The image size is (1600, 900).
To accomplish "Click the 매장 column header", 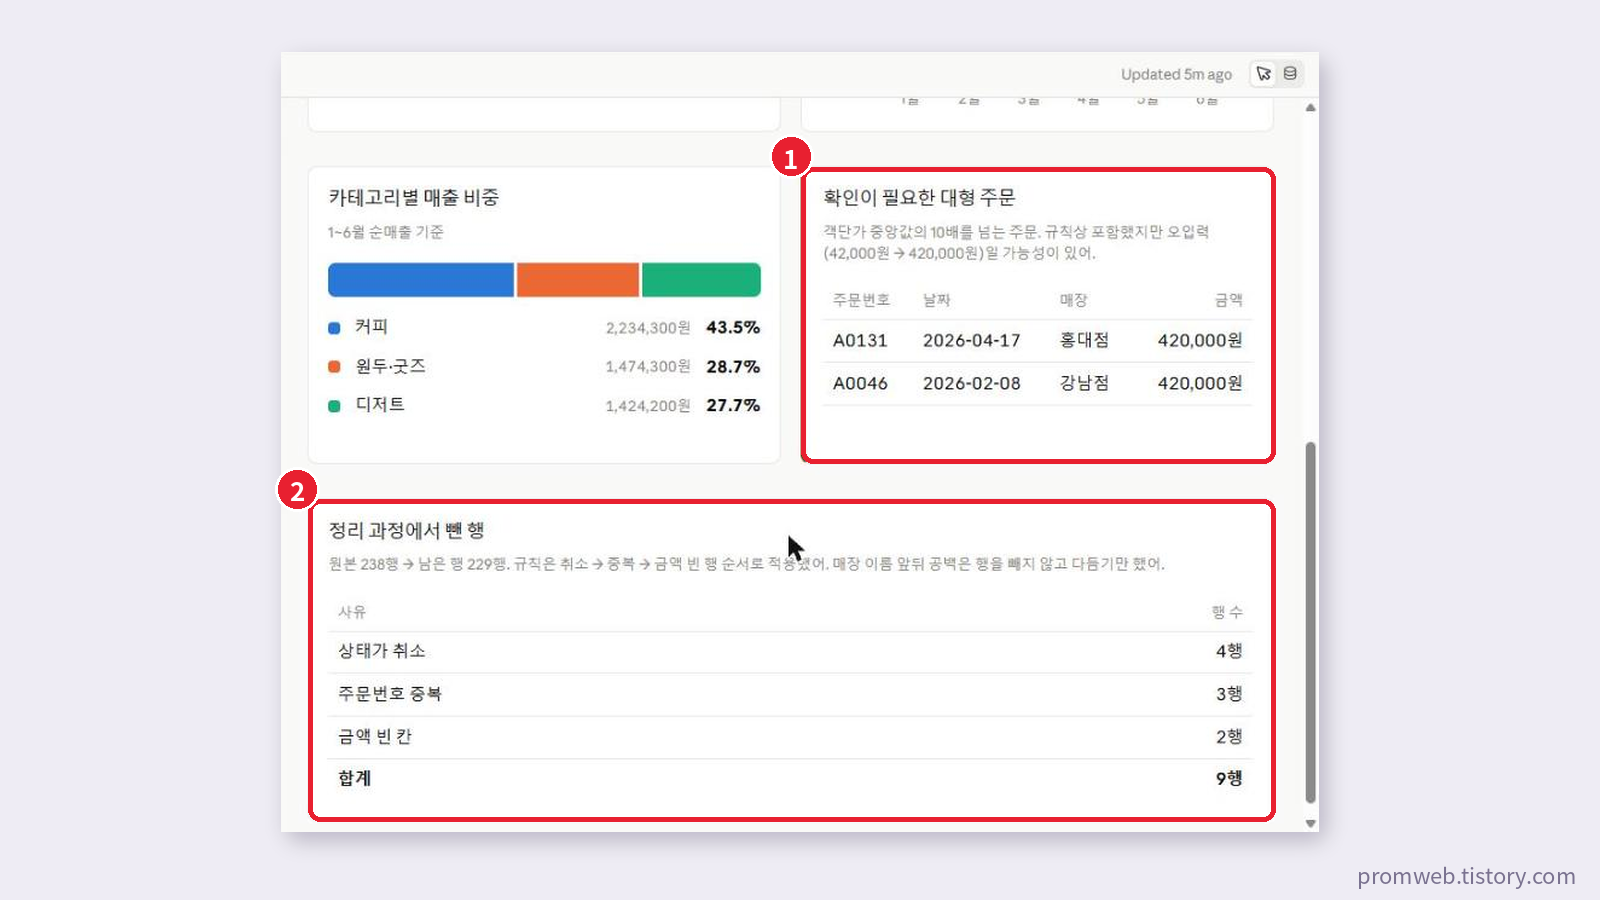I will click(1073, 300).
